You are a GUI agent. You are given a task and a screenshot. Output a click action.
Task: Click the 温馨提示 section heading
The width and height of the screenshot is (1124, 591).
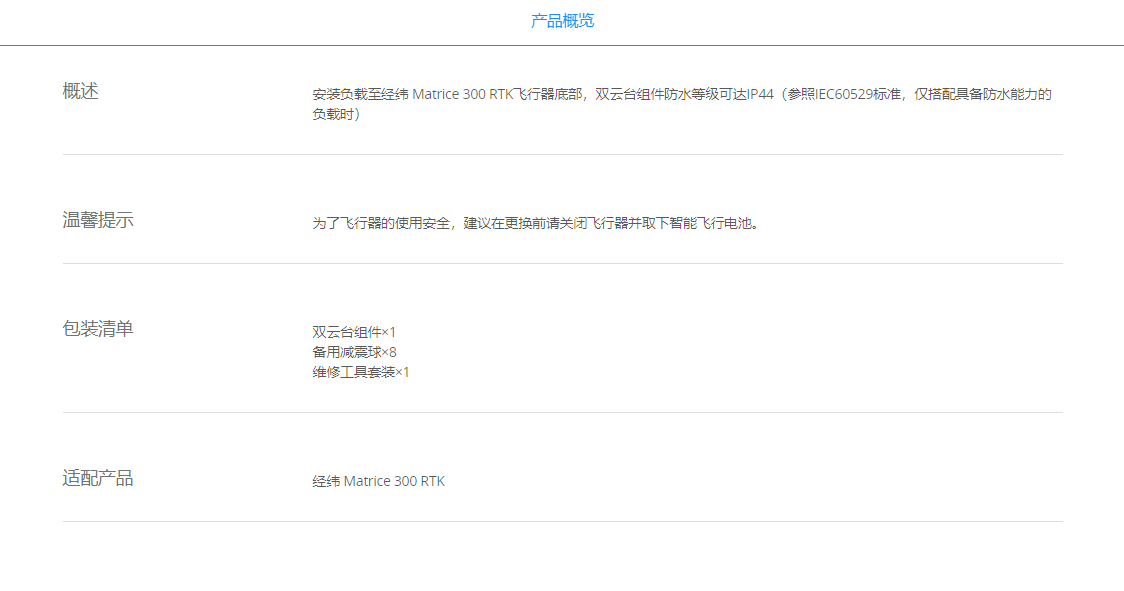click(x=97, y=220)
